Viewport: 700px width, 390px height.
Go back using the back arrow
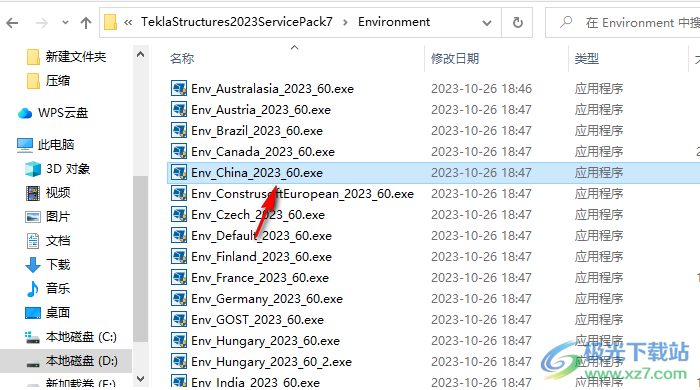pyautogui.click(x=12, y=23)
